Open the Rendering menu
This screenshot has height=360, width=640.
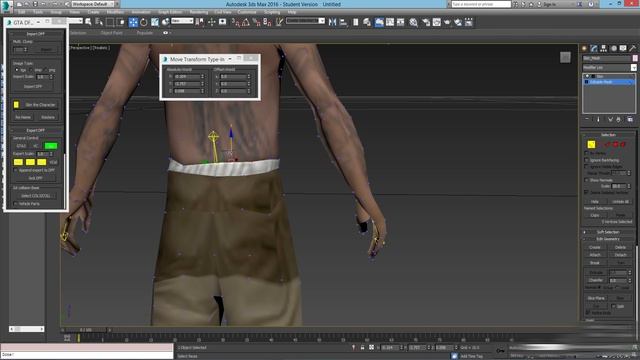pyautogui.click(x=198, y=12)
